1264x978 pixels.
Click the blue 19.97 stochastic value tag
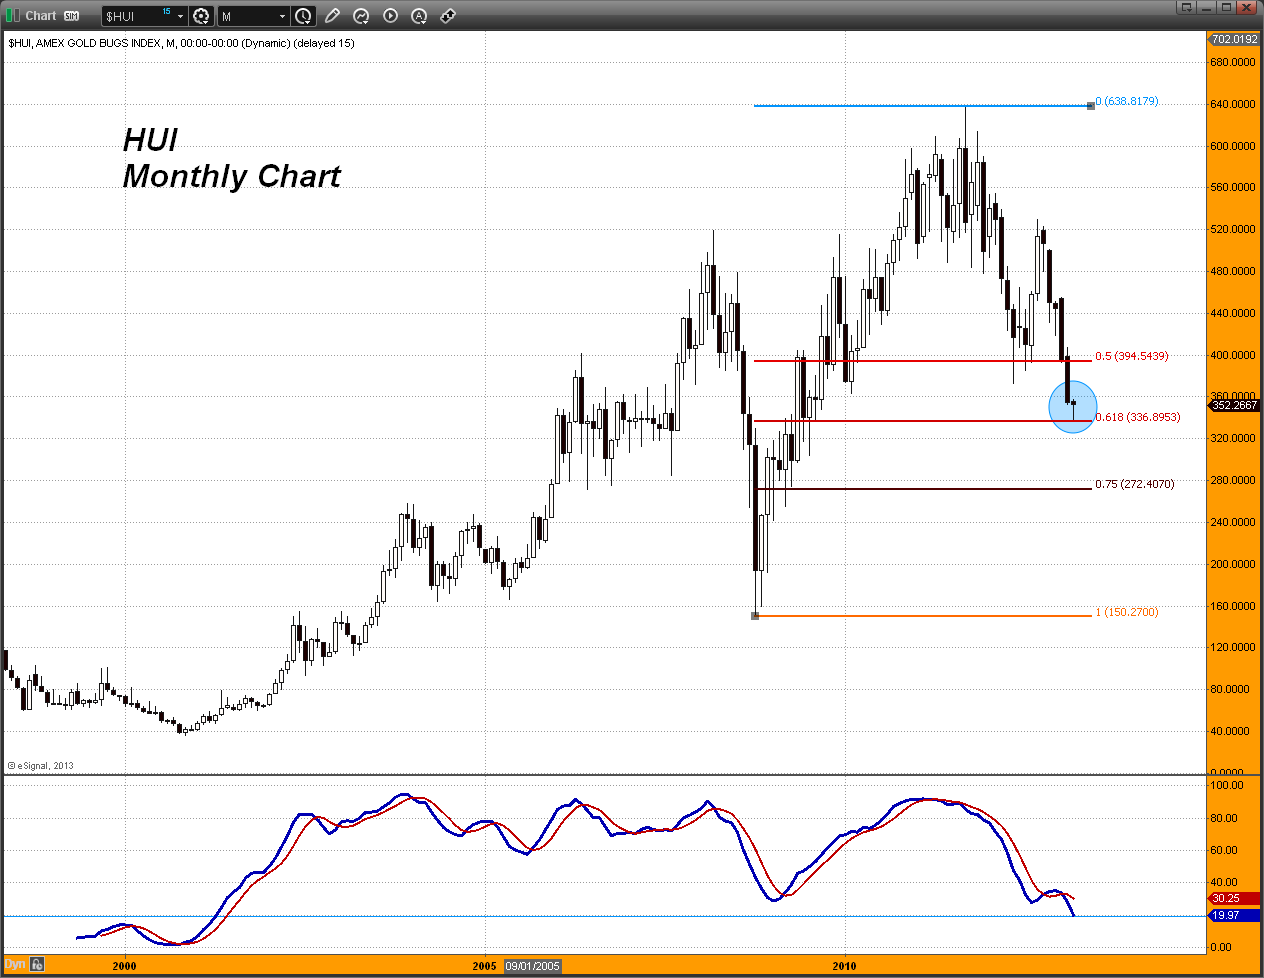[x=1234, y=915]
